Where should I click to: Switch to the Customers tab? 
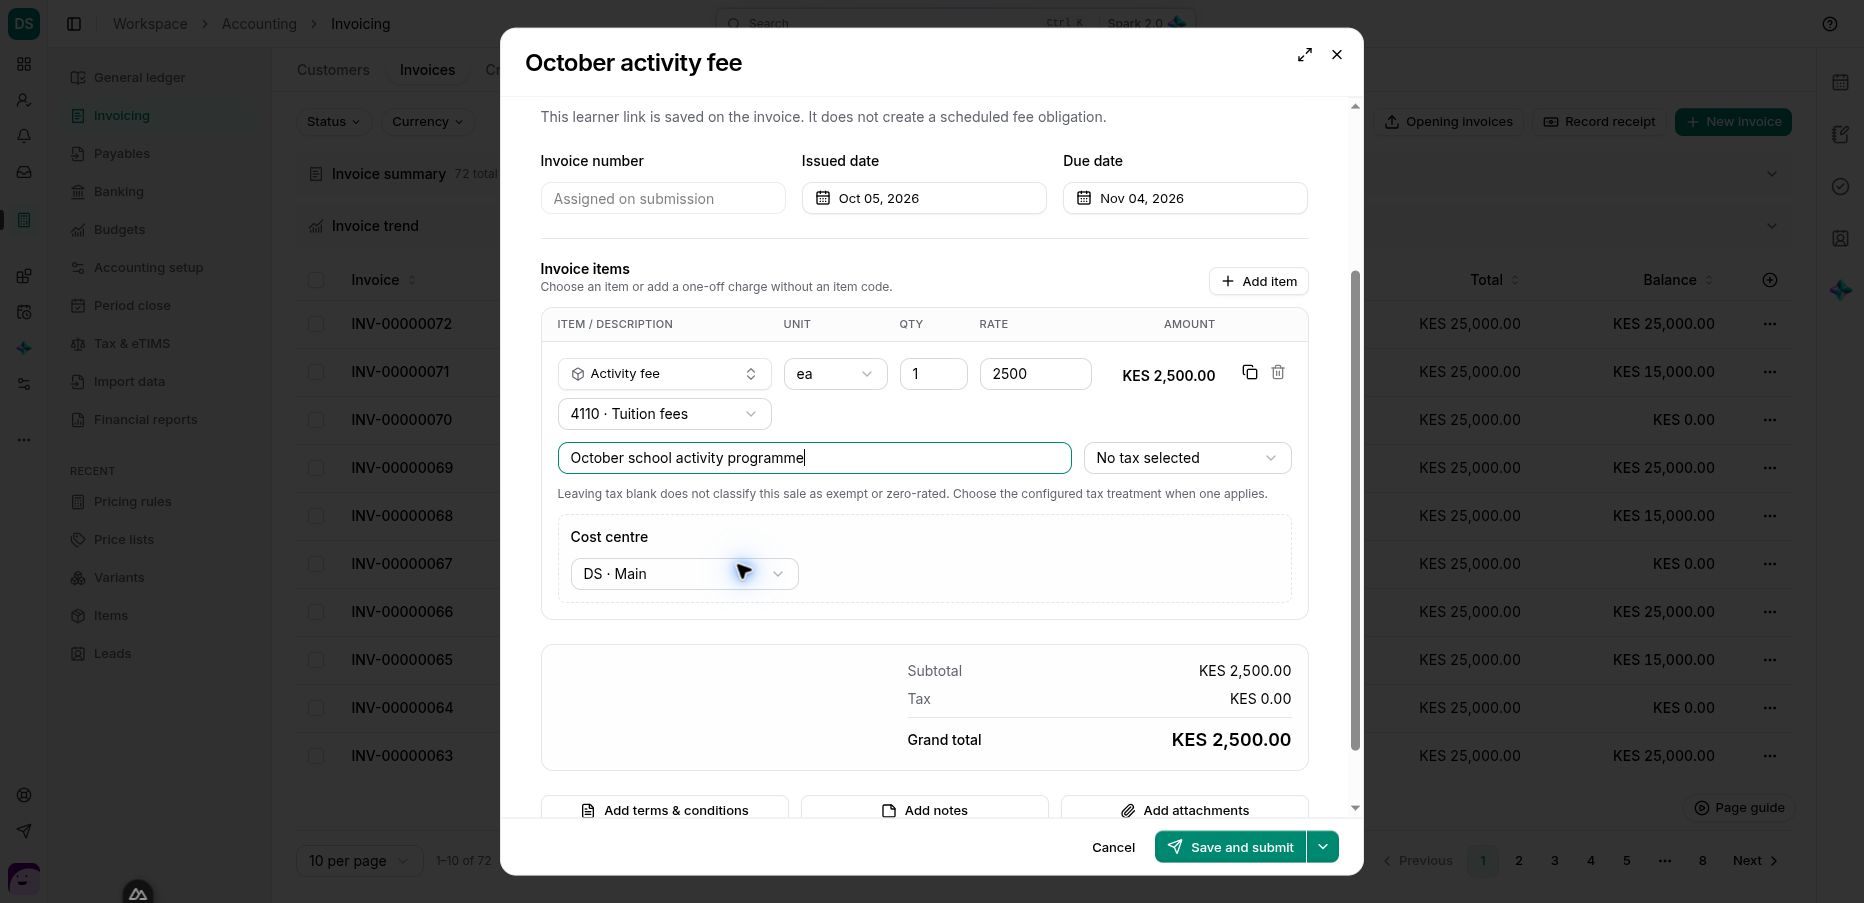coord(333,70)
